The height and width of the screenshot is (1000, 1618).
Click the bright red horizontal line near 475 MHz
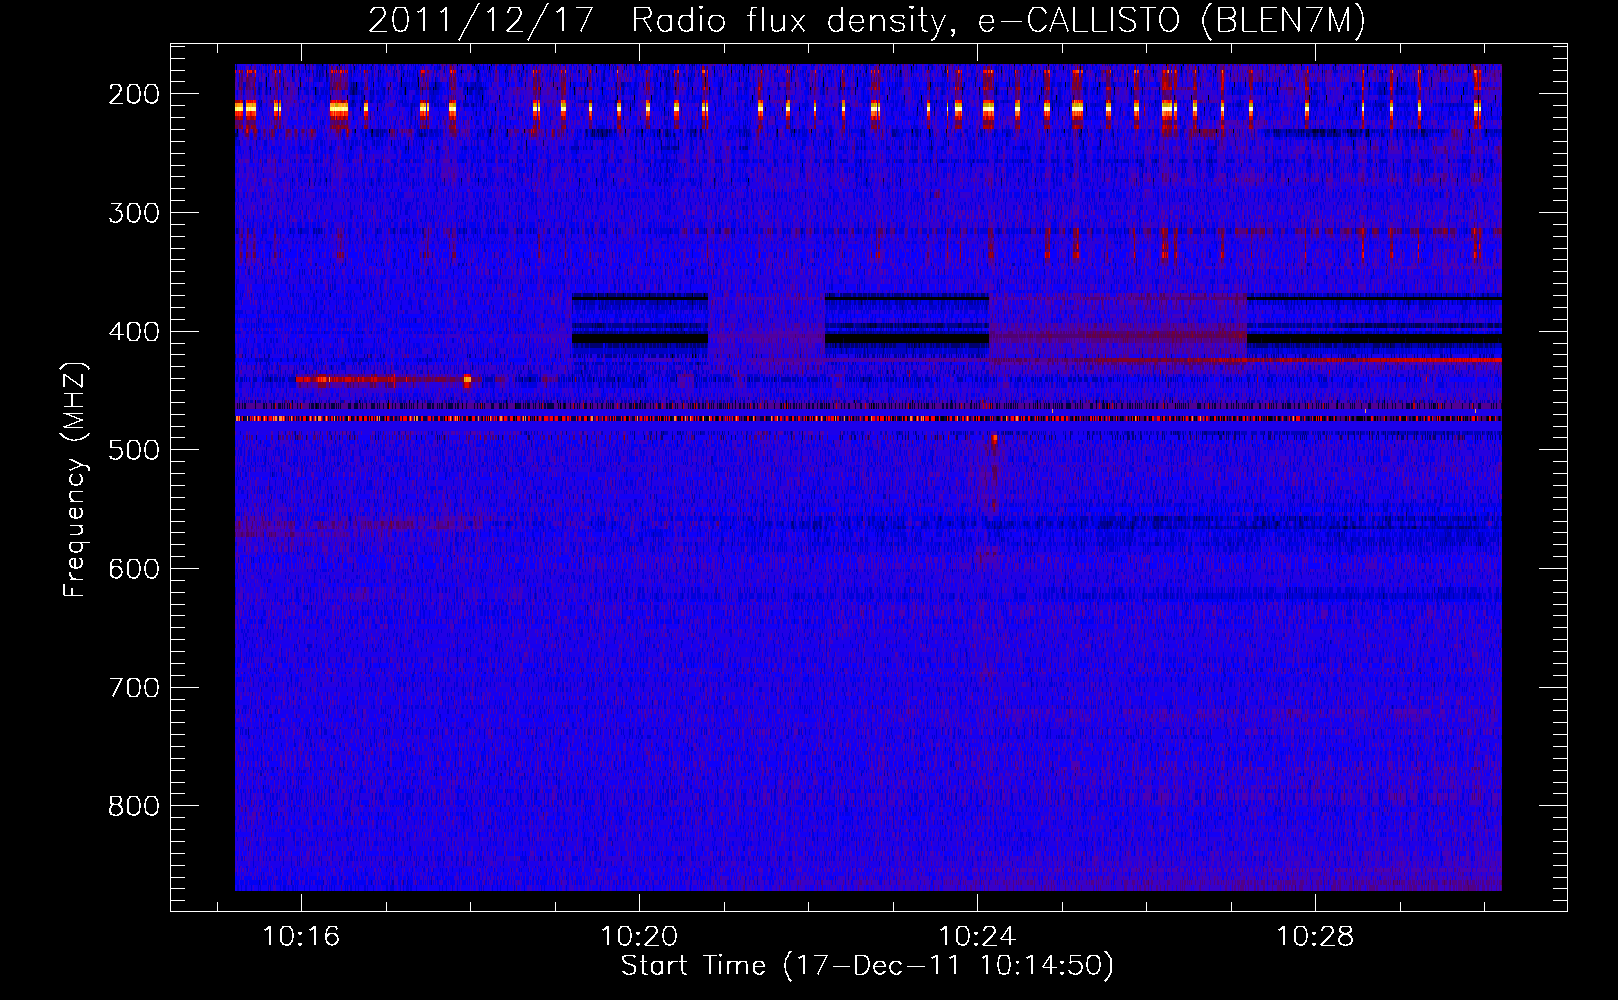[x=868, y=419]
